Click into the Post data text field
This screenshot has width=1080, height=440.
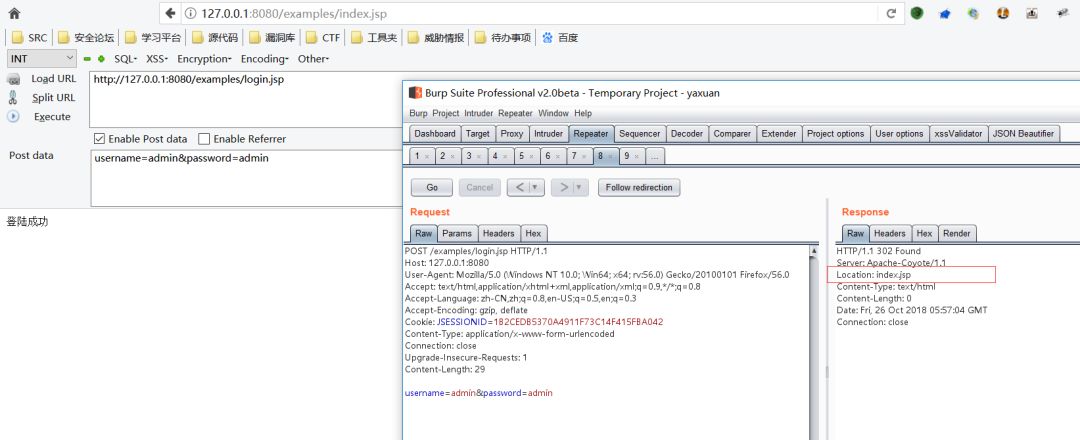[246, 178]
